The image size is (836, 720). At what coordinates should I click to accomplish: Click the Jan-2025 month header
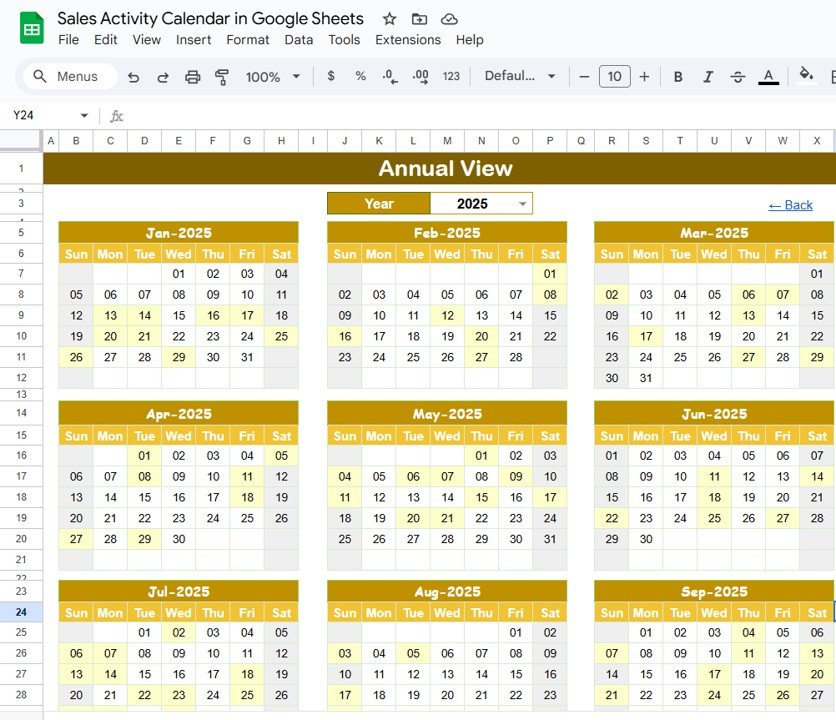point(179,233)
